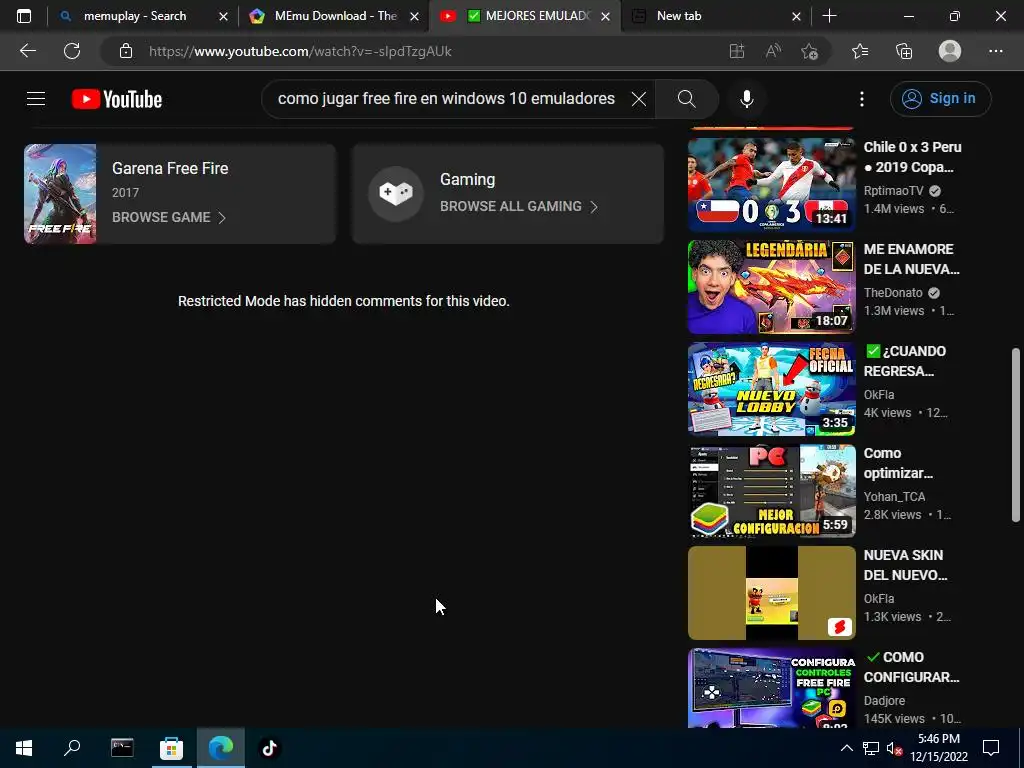The height and width of the screenshot is (768, 1024).
Task: Switch to memuplay - Search tab
Action: tap(135, 16)
